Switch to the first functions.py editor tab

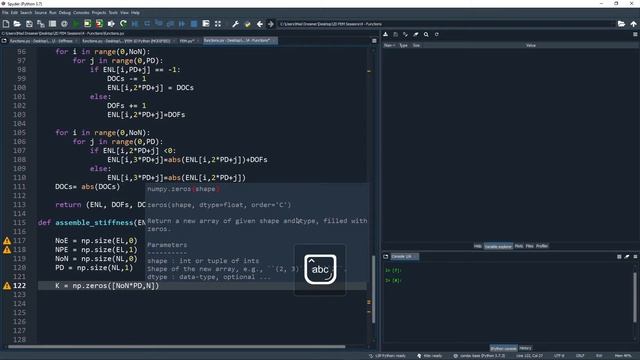(x=43, y=41)
